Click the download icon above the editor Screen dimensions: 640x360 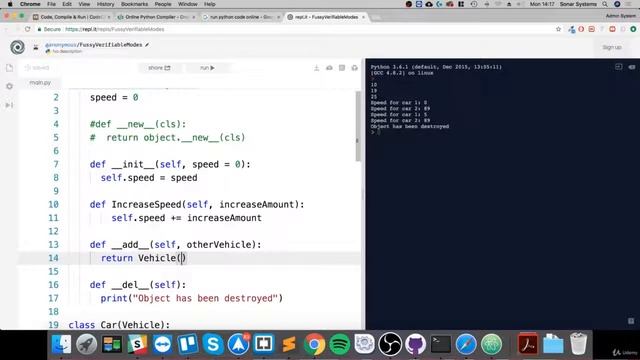[316, 68]
